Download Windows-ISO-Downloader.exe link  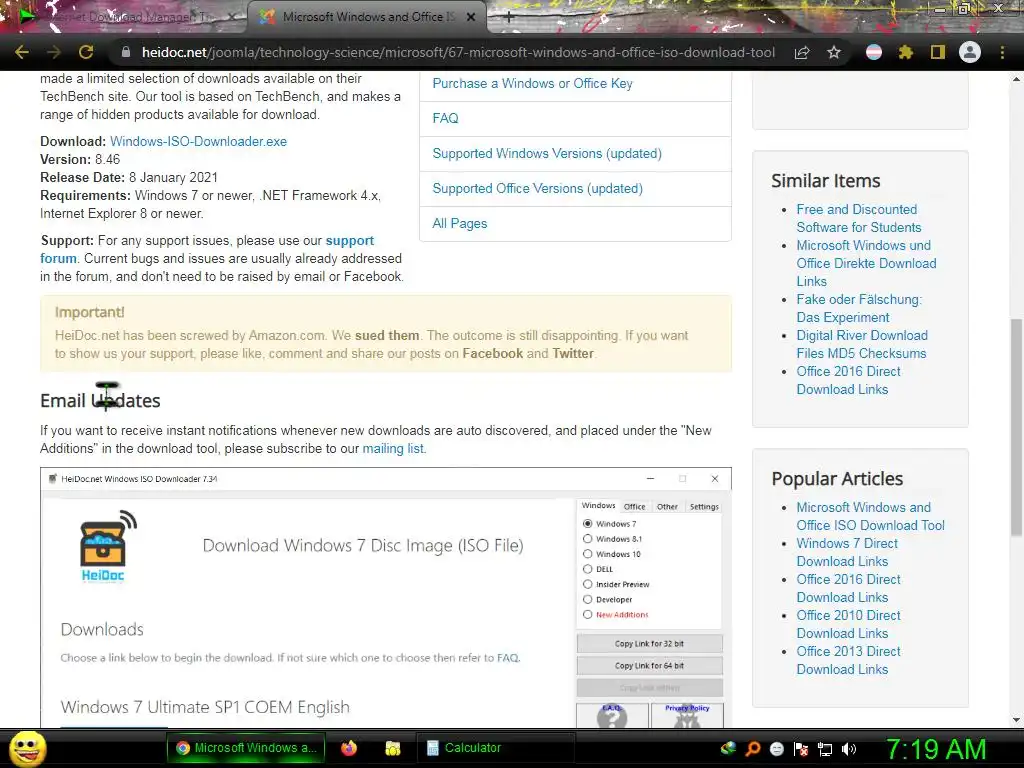click(199, 141)
